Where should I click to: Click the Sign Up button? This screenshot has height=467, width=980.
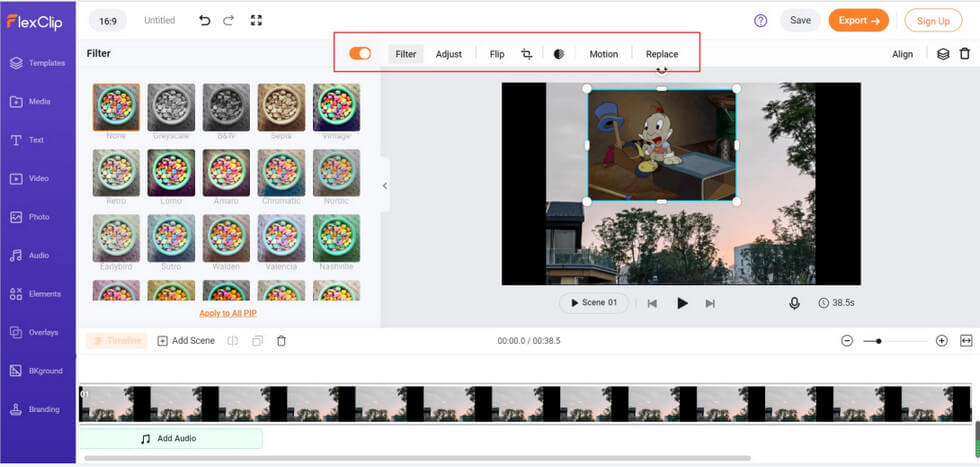pos(933,21)
